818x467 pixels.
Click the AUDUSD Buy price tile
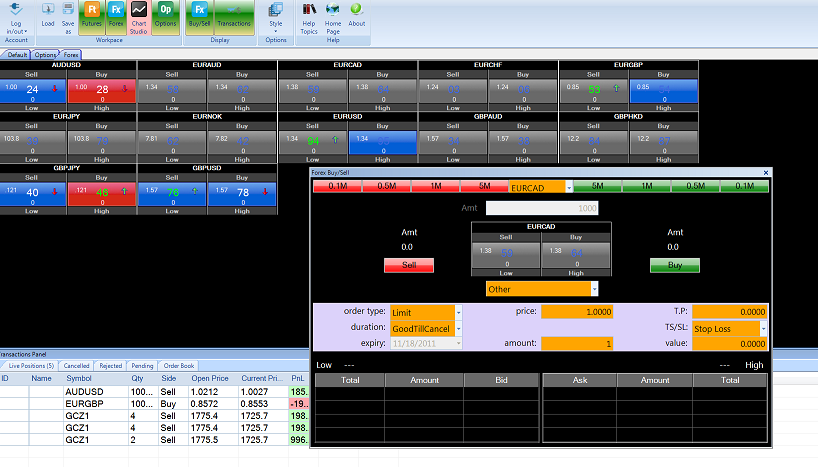tap(102, 91)
